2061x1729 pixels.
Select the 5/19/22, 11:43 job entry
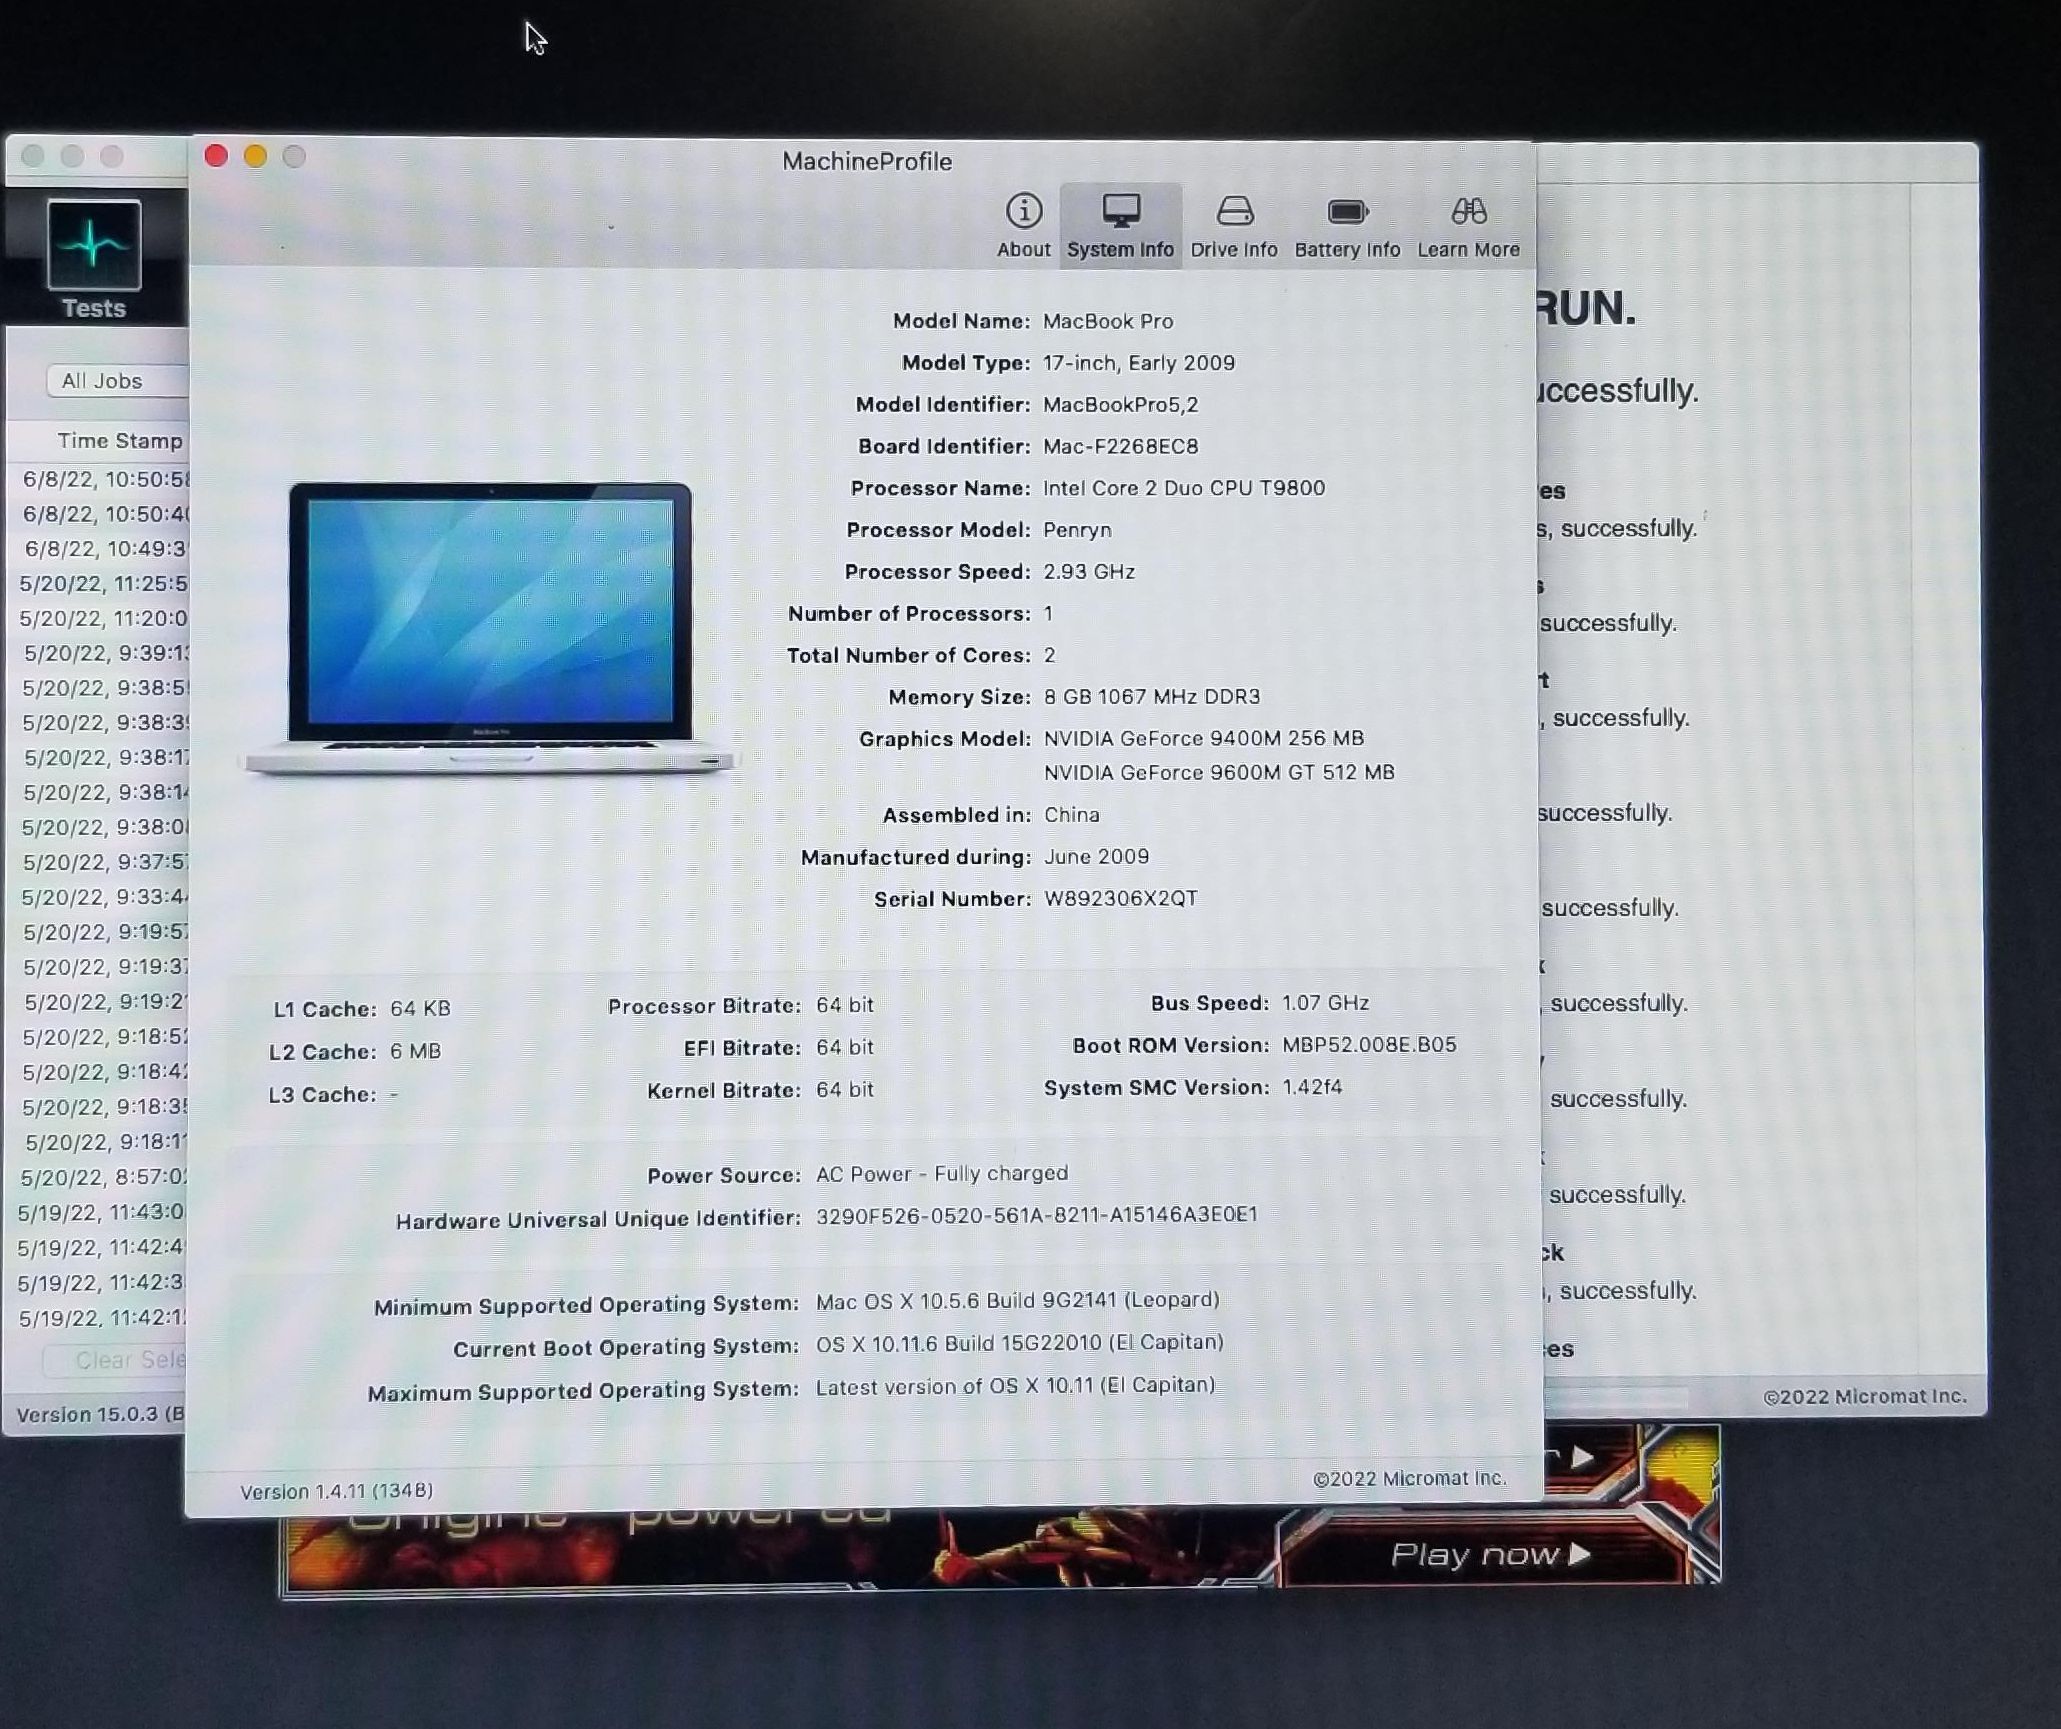click(101, 1213)
